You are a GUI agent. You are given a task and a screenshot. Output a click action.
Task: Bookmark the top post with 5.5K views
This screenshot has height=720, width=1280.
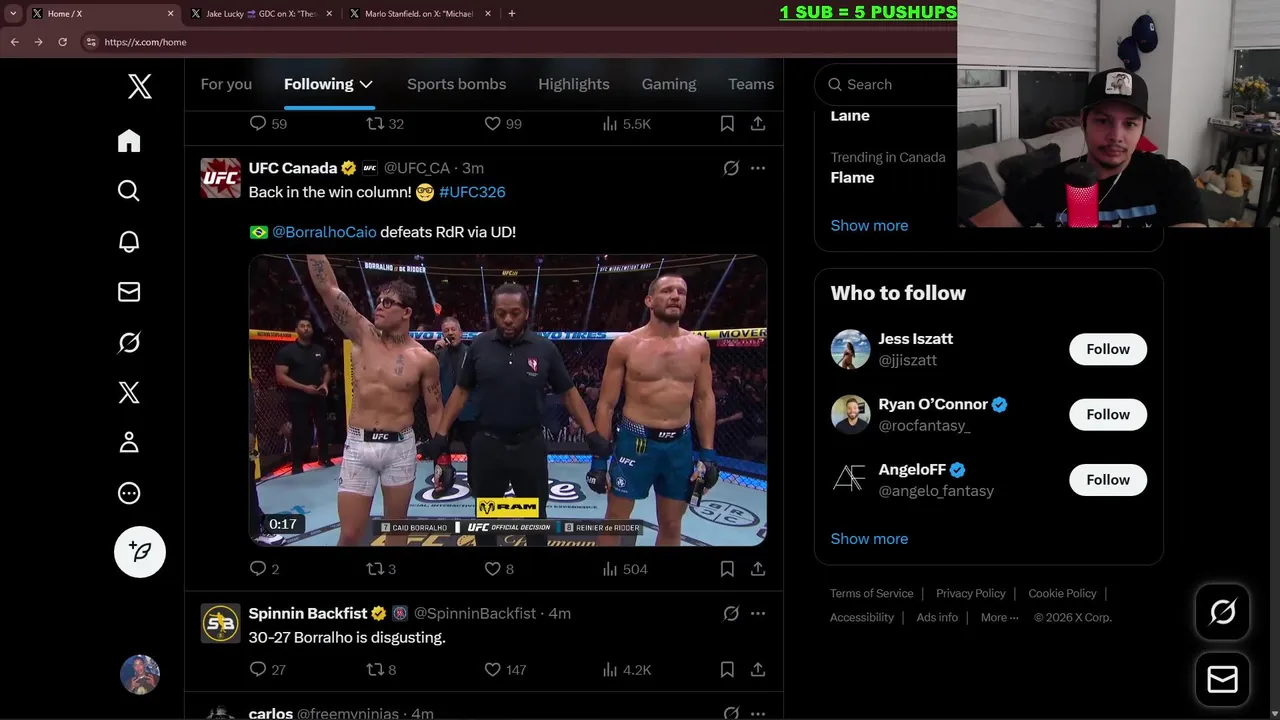pos(727,124)
